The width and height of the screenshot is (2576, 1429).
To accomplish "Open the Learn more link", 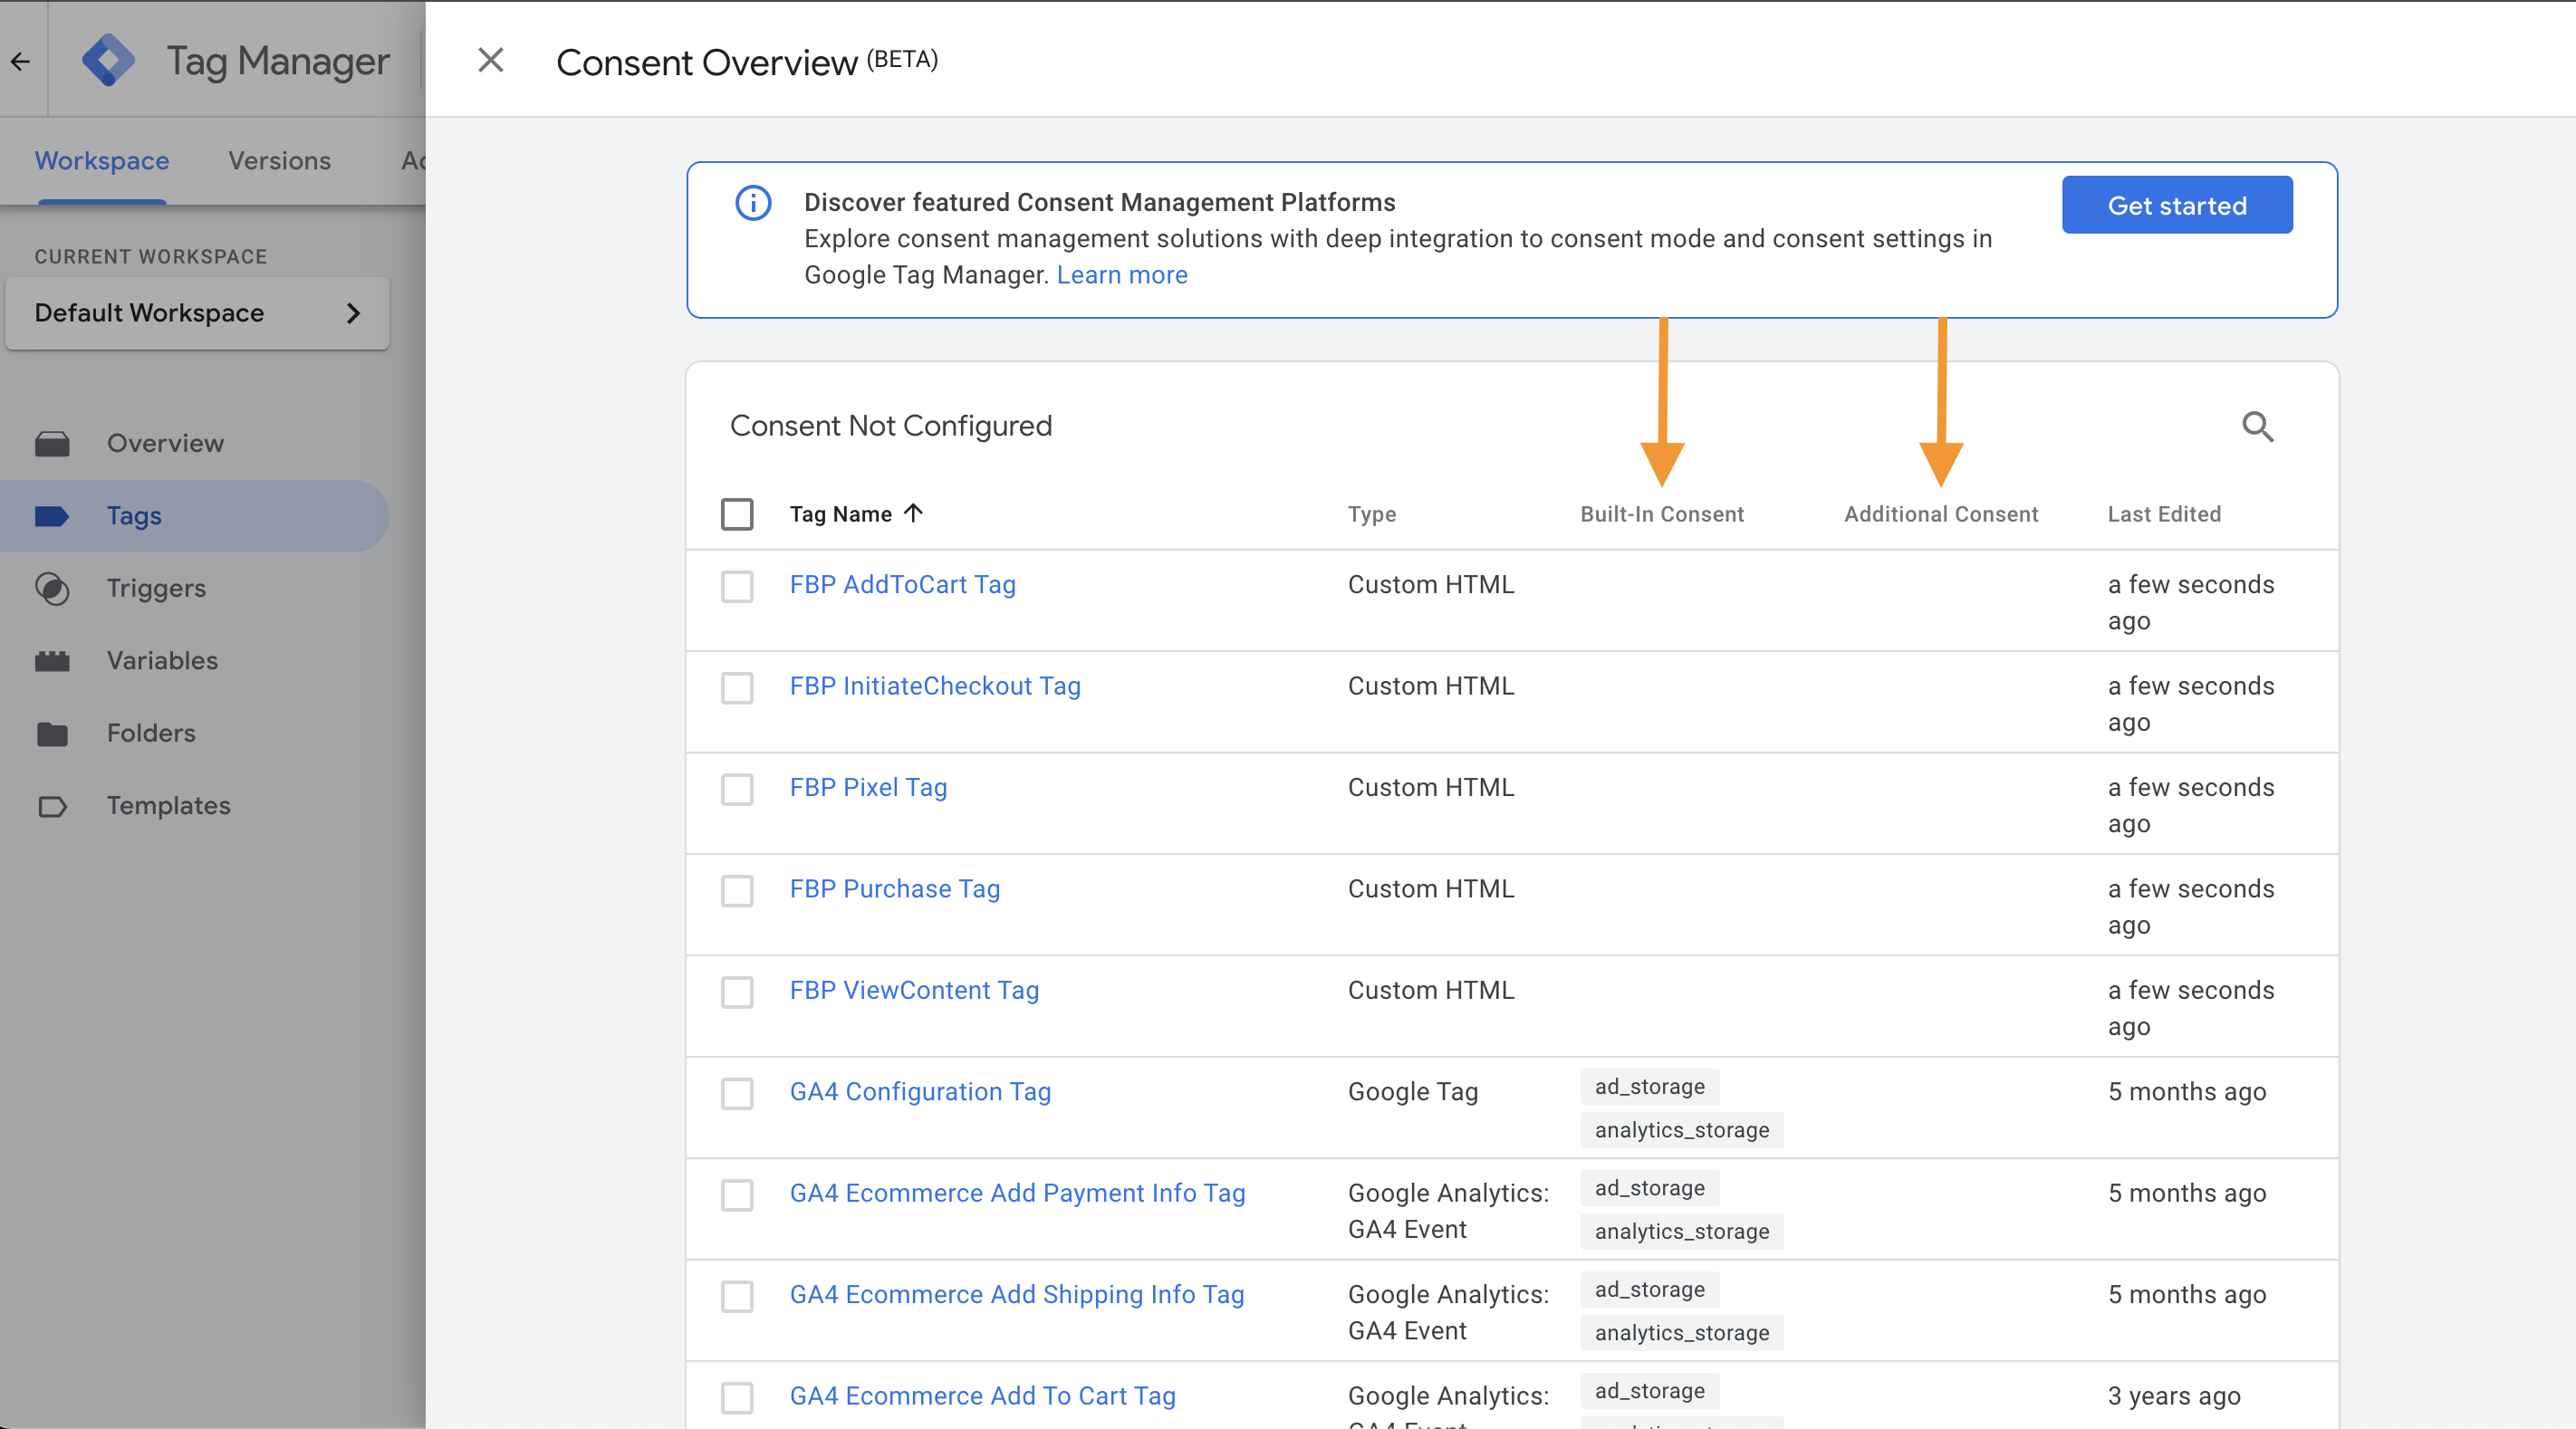I will [x=1122, y=275].
